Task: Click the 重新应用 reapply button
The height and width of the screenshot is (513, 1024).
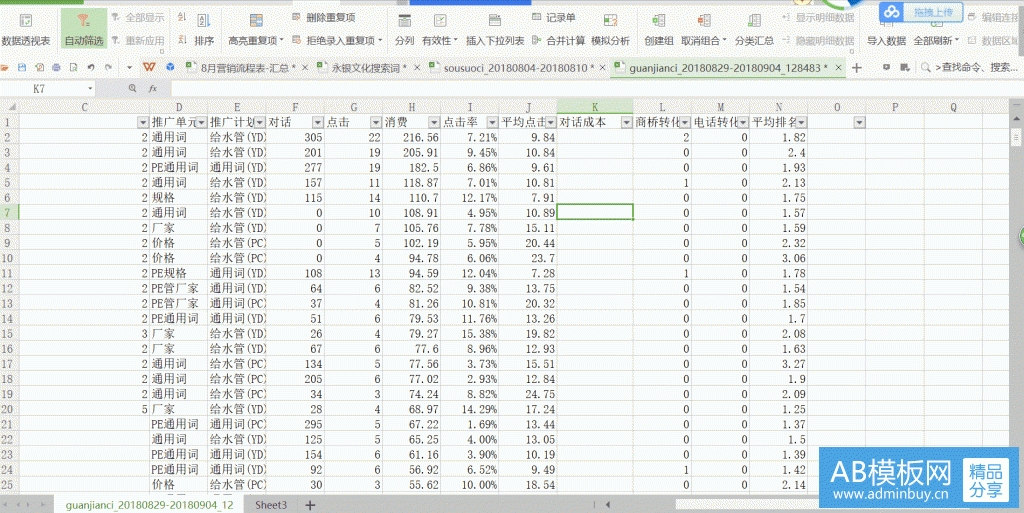Action: pyautogui.click(x=138, y=40)
